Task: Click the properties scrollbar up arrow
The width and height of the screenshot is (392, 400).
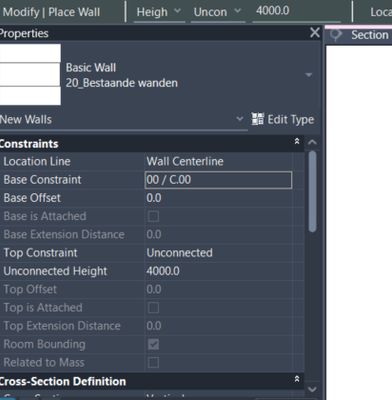Action: coord(312,142)
